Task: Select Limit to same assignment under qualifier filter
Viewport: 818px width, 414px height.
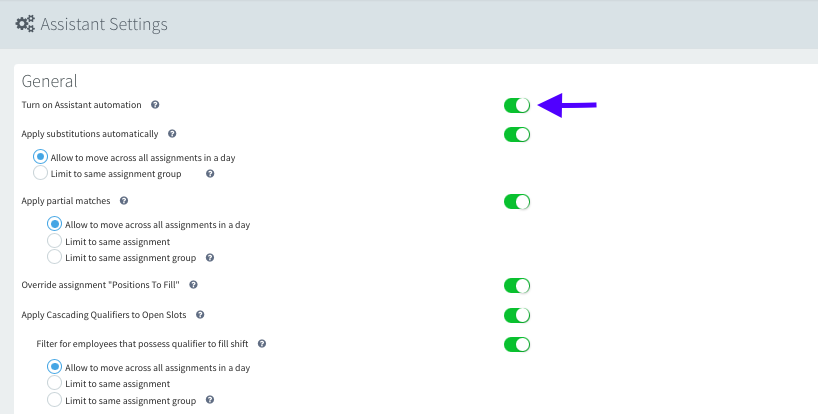Action: (54, 383)
